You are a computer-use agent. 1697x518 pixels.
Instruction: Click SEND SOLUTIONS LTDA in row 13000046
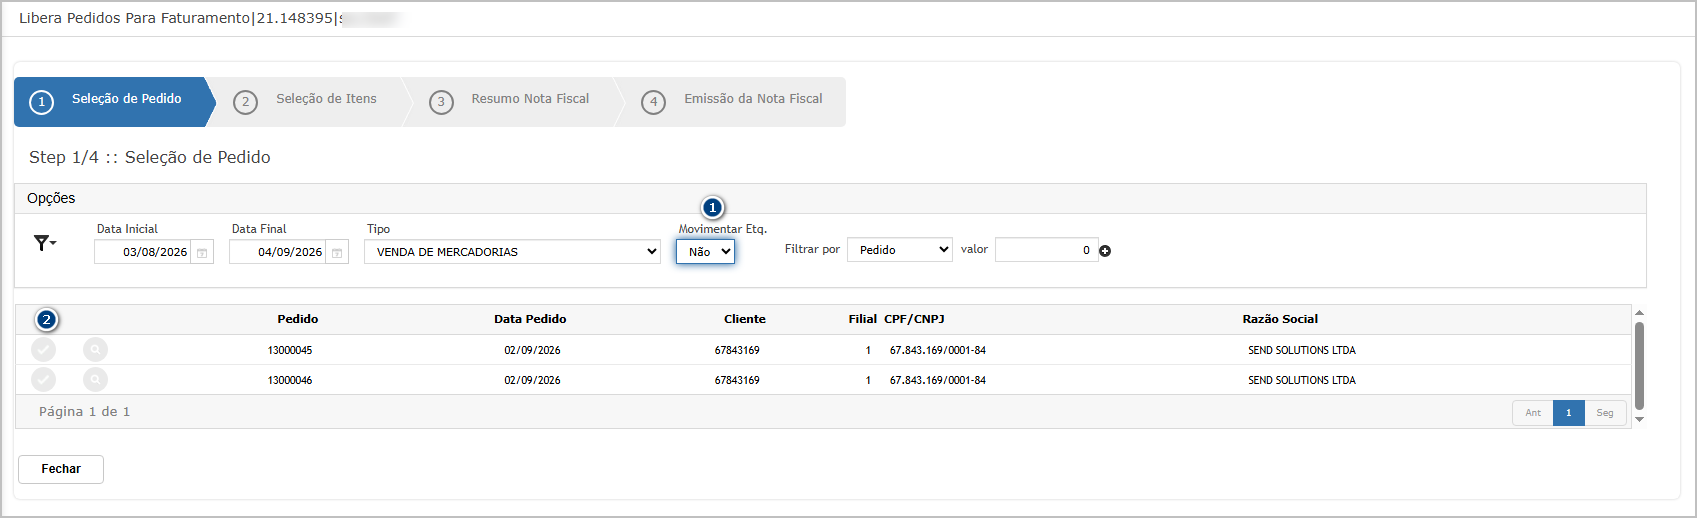coord(1302,380)
